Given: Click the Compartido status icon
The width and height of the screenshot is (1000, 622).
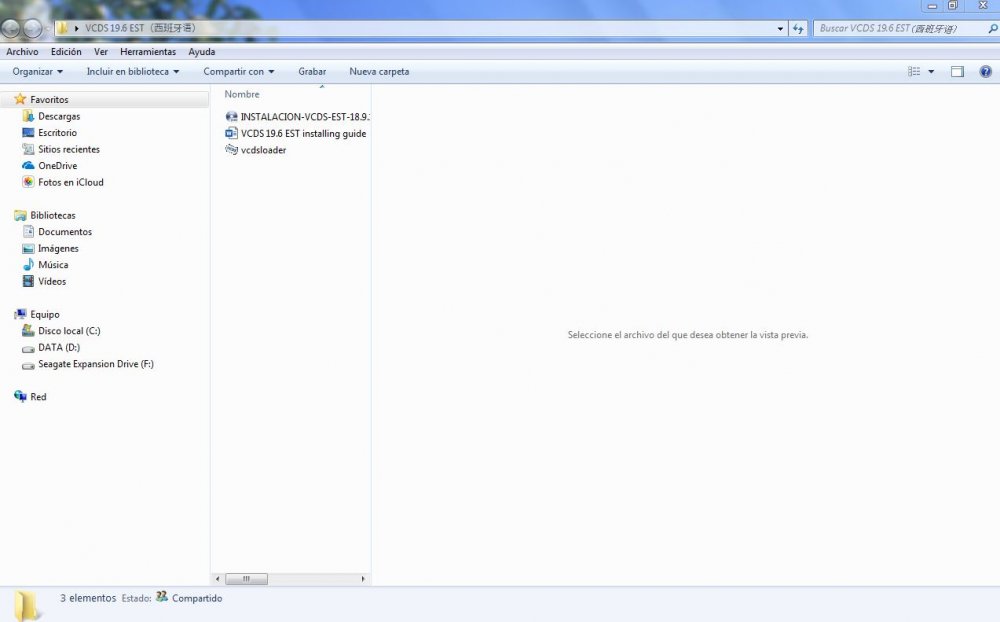Looking at the screenshot, I should click(x=162, y=596).
